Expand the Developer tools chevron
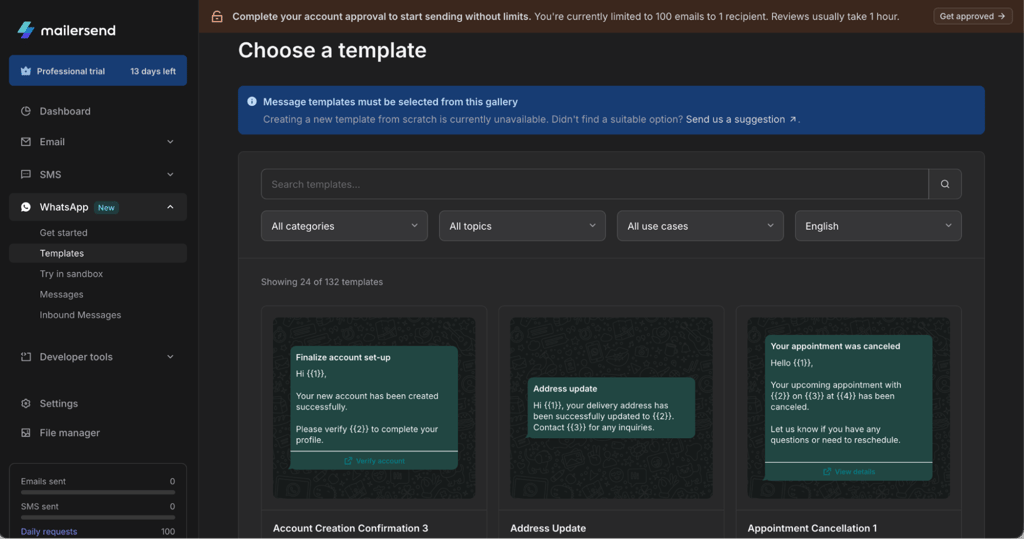Screen dimensions: 1024x539 [170, 357]
